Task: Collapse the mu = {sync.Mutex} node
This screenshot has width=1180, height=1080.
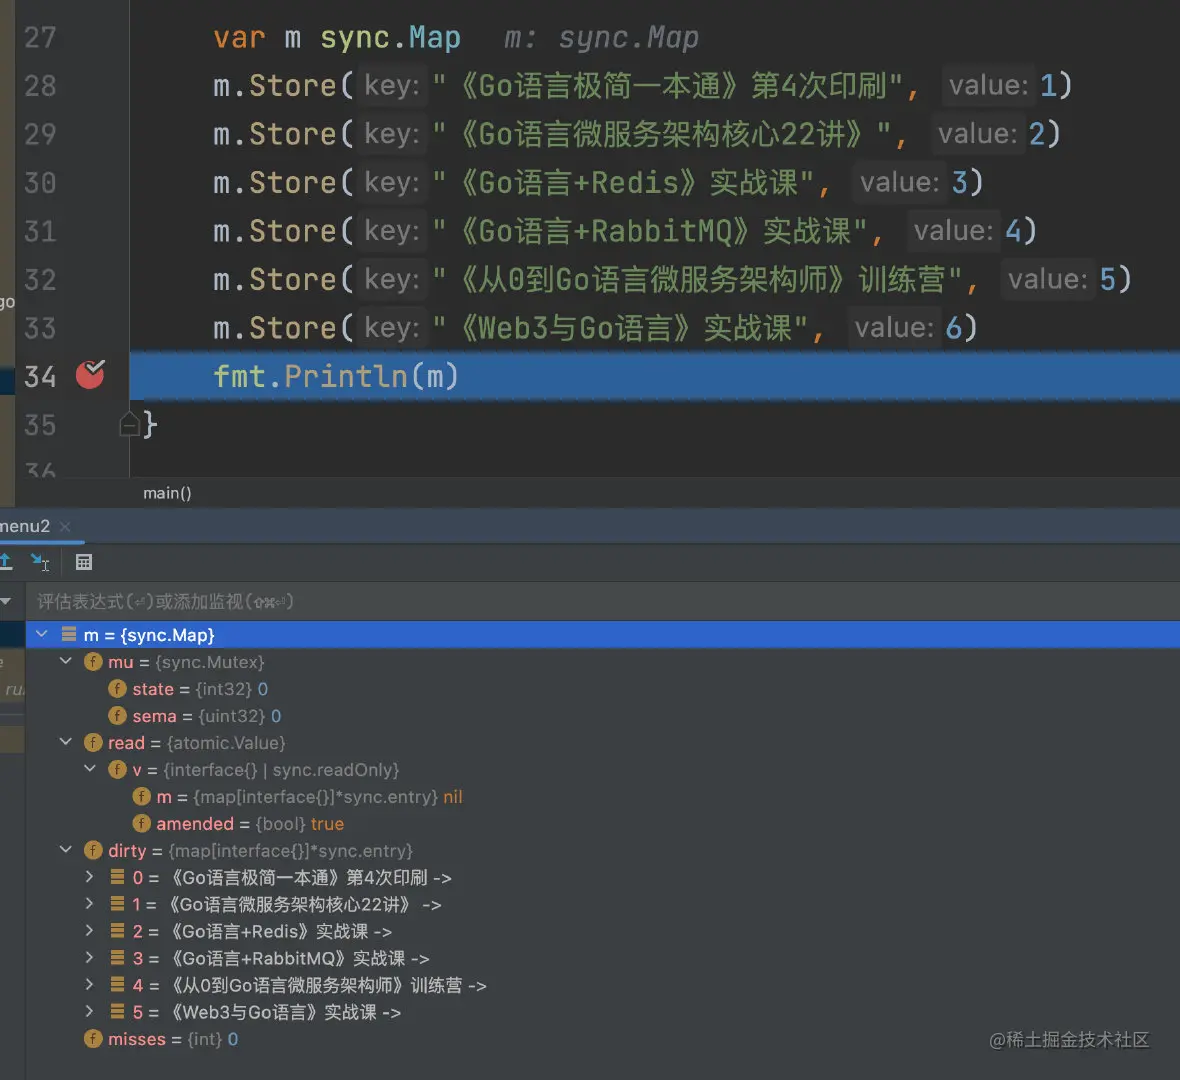Action: (66, 661)
